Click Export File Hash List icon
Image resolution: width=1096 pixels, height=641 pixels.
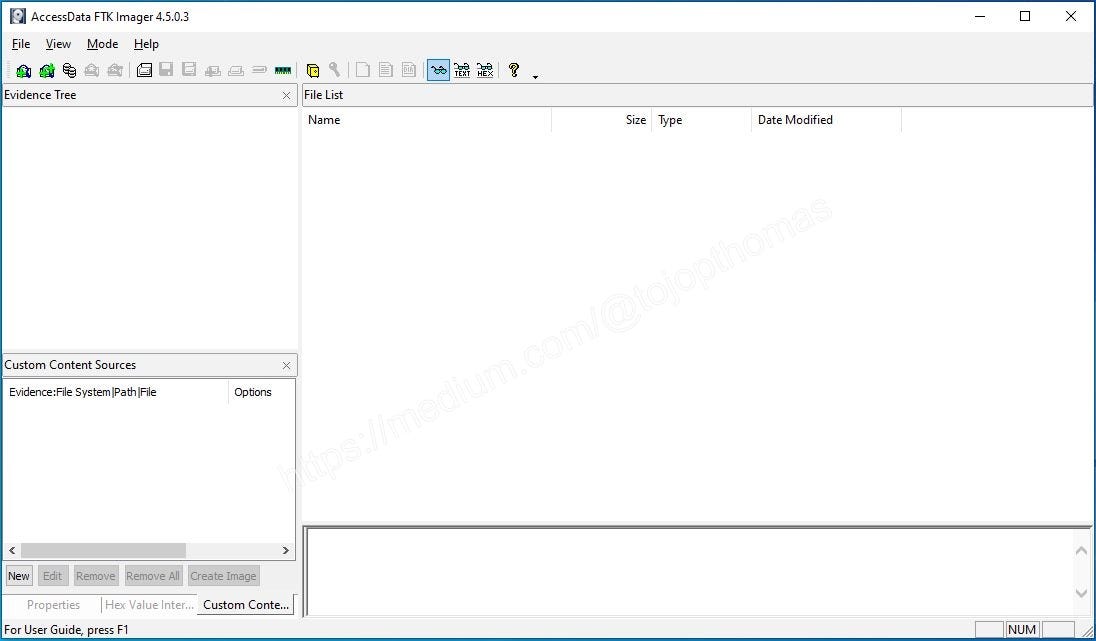386,69
